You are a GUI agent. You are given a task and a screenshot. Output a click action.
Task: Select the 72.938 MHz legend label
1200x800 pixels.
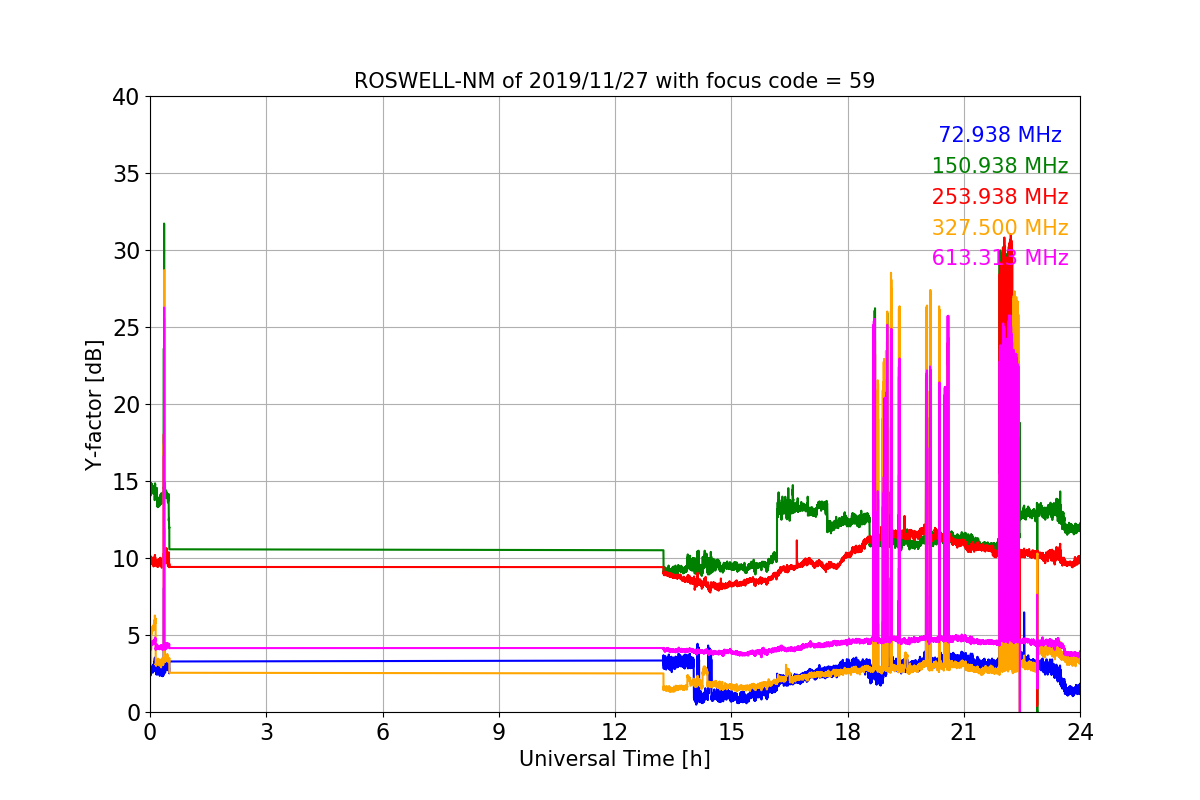pyautogui.click(x=1000, y=135)
